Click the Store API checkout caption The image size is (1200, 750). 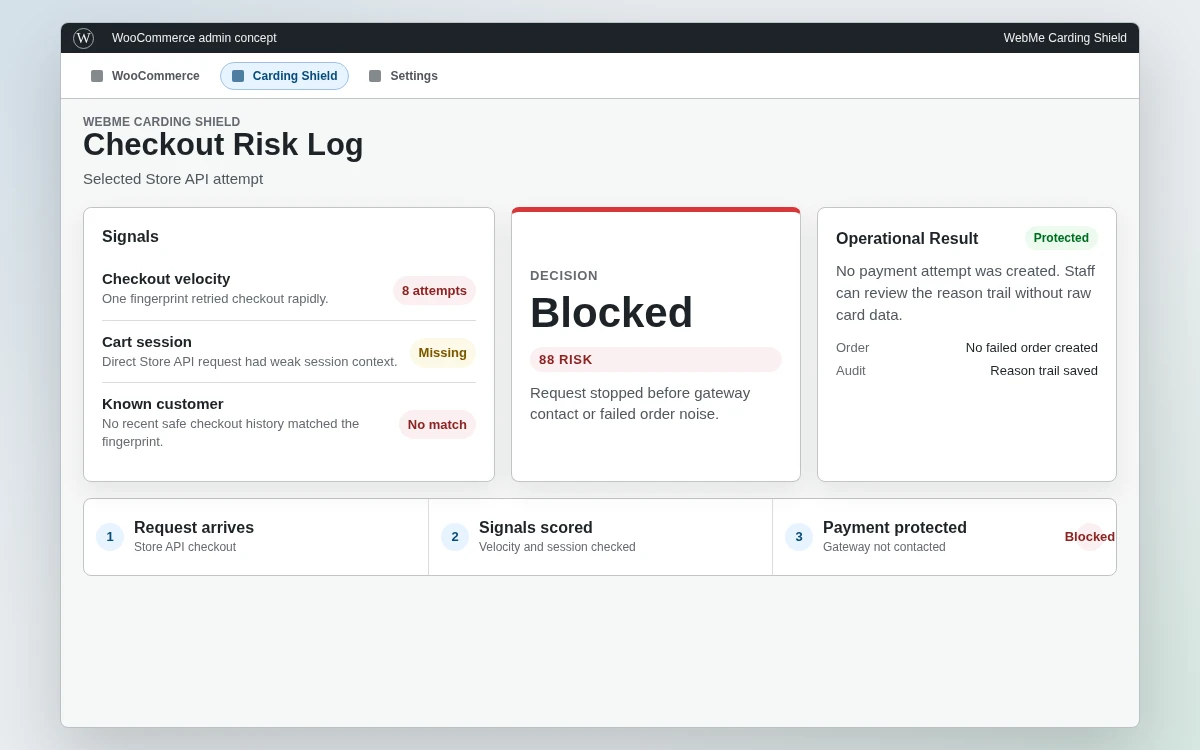coord(185,547)
